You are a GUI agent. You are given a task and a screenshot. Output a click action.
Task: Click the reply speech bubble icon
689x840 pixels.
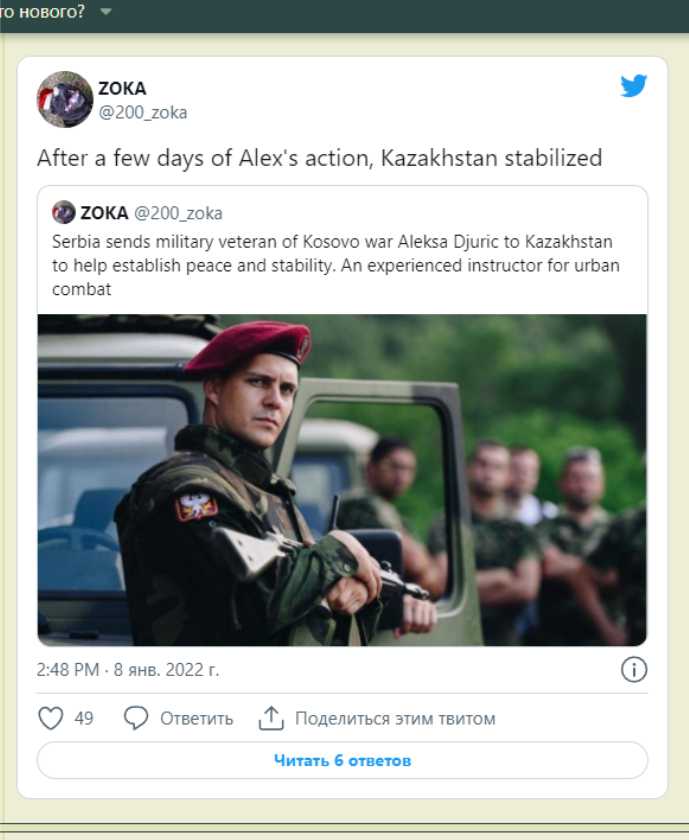(x=136, y=718)
